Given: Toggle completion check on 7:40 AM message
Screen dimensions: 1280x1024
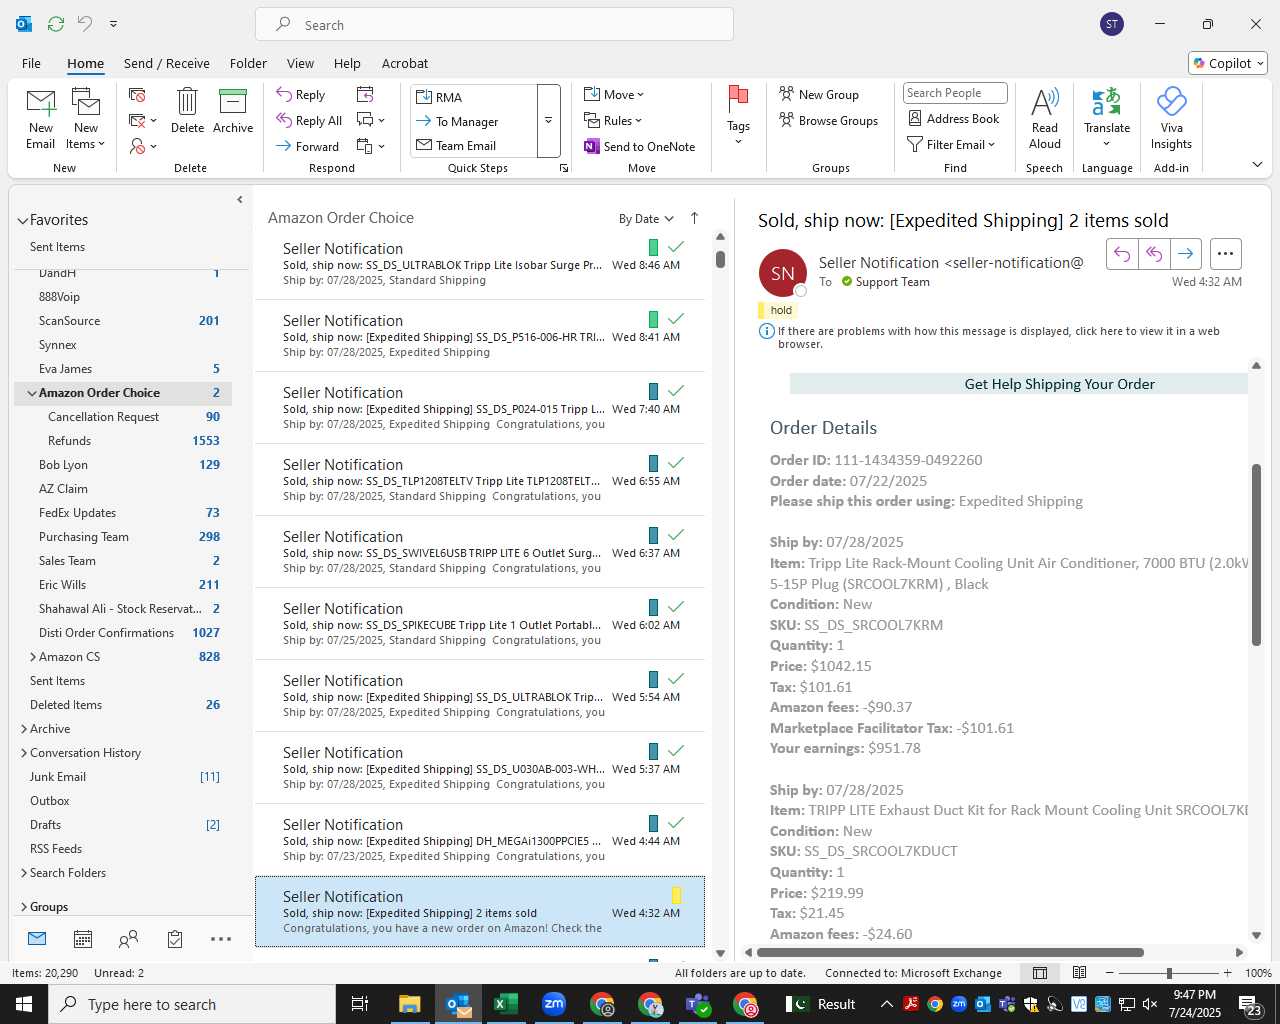Looking at the screenshot, I should click(x=676, y=391).
